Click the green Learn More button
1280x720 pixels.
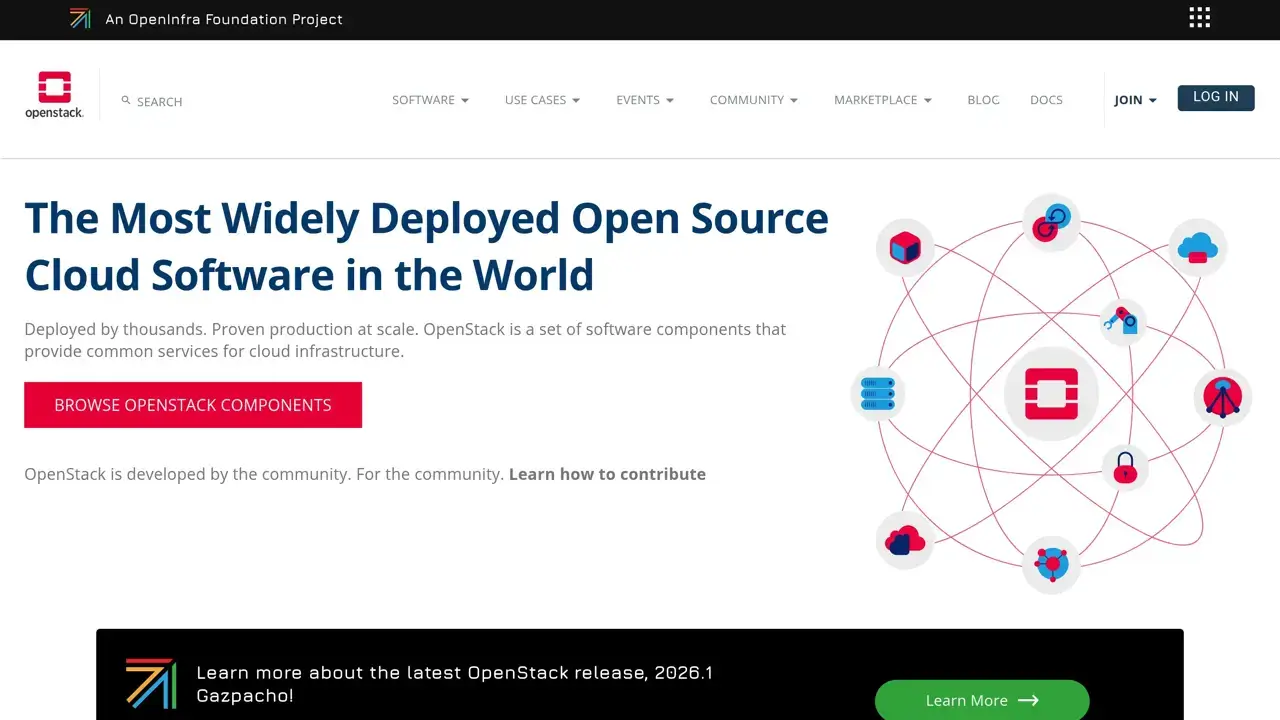(982, 700)
